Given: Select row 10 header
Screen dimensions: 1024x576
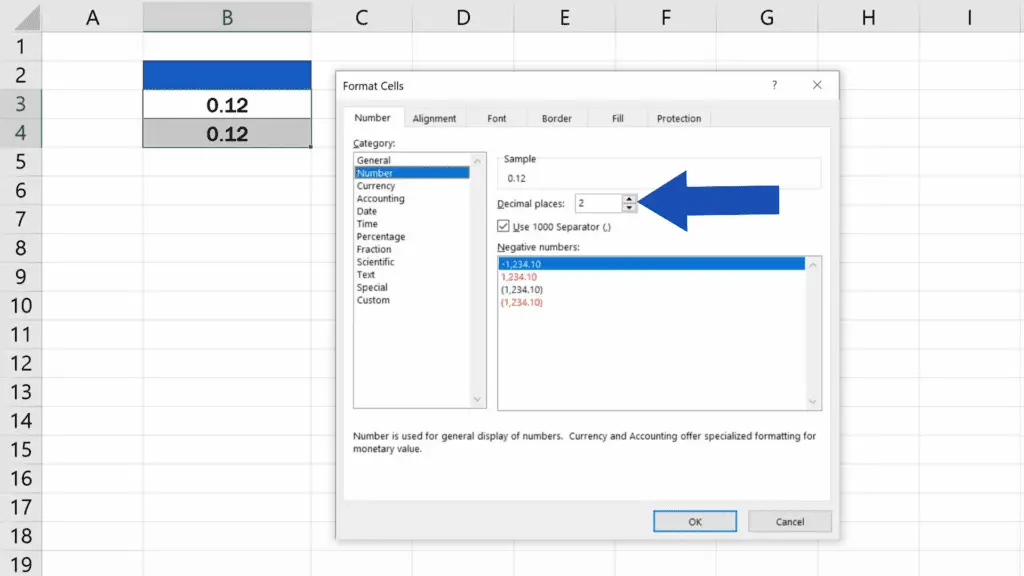Looking at the screenshot, I should [x=21, y=306].
